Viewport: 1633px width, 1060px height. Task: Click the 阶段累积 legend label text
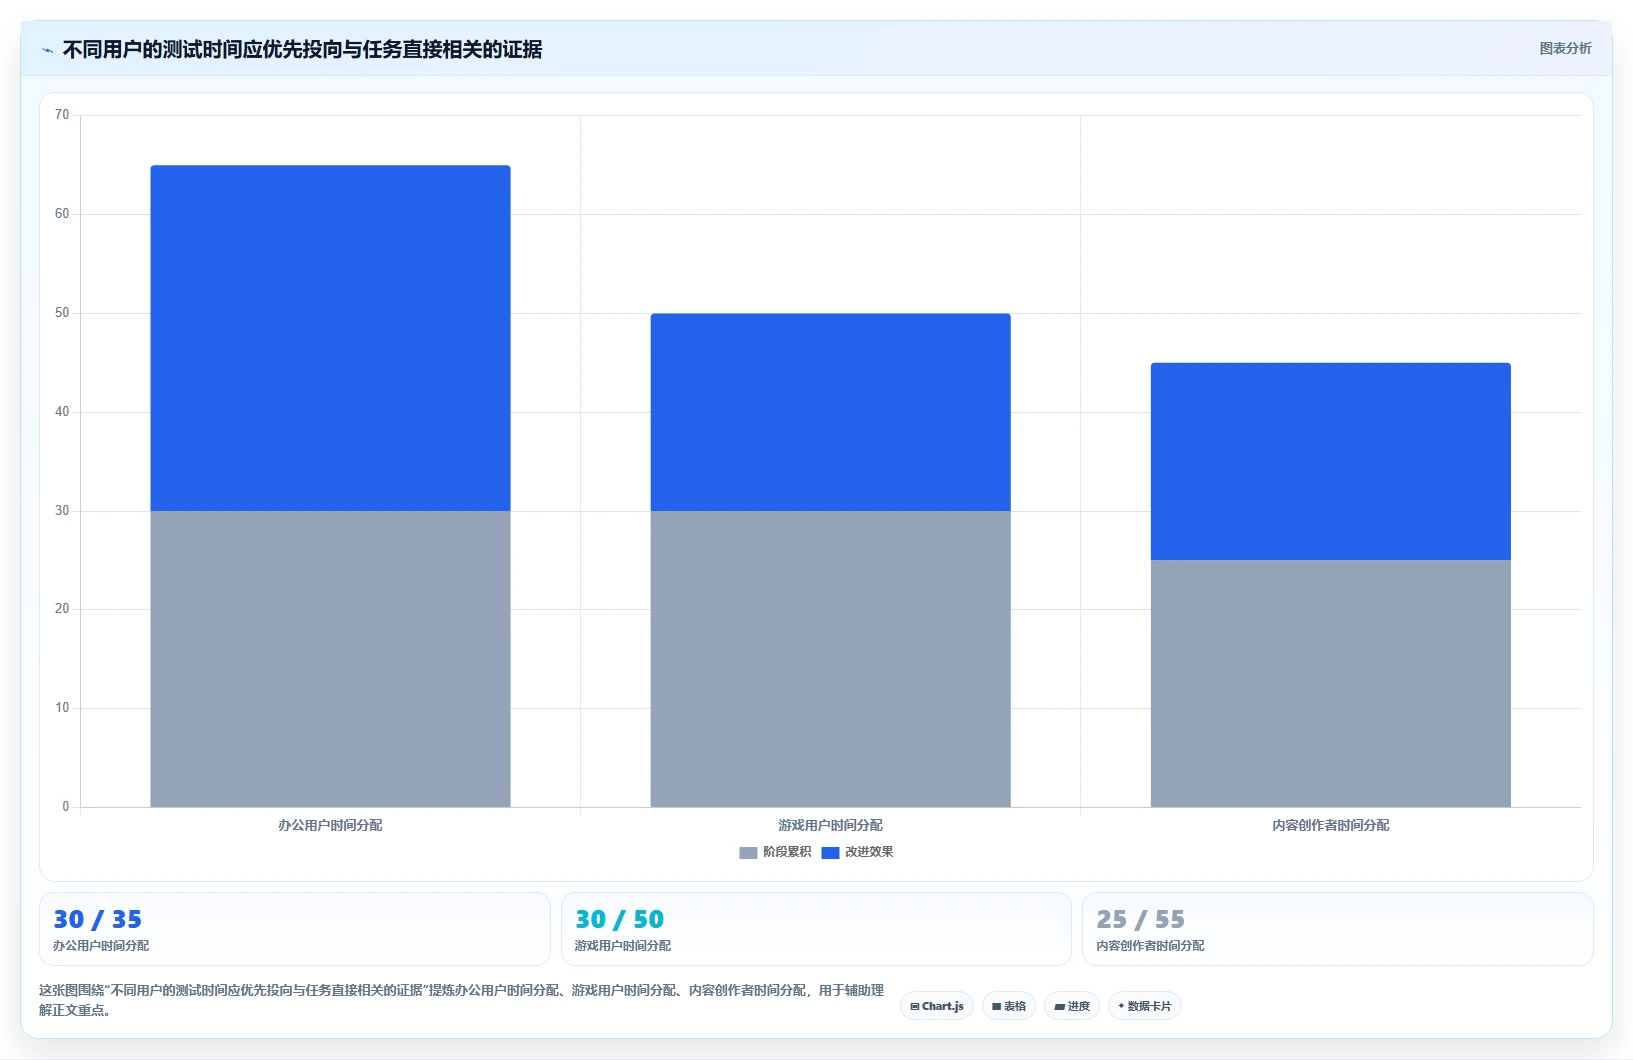787,852
